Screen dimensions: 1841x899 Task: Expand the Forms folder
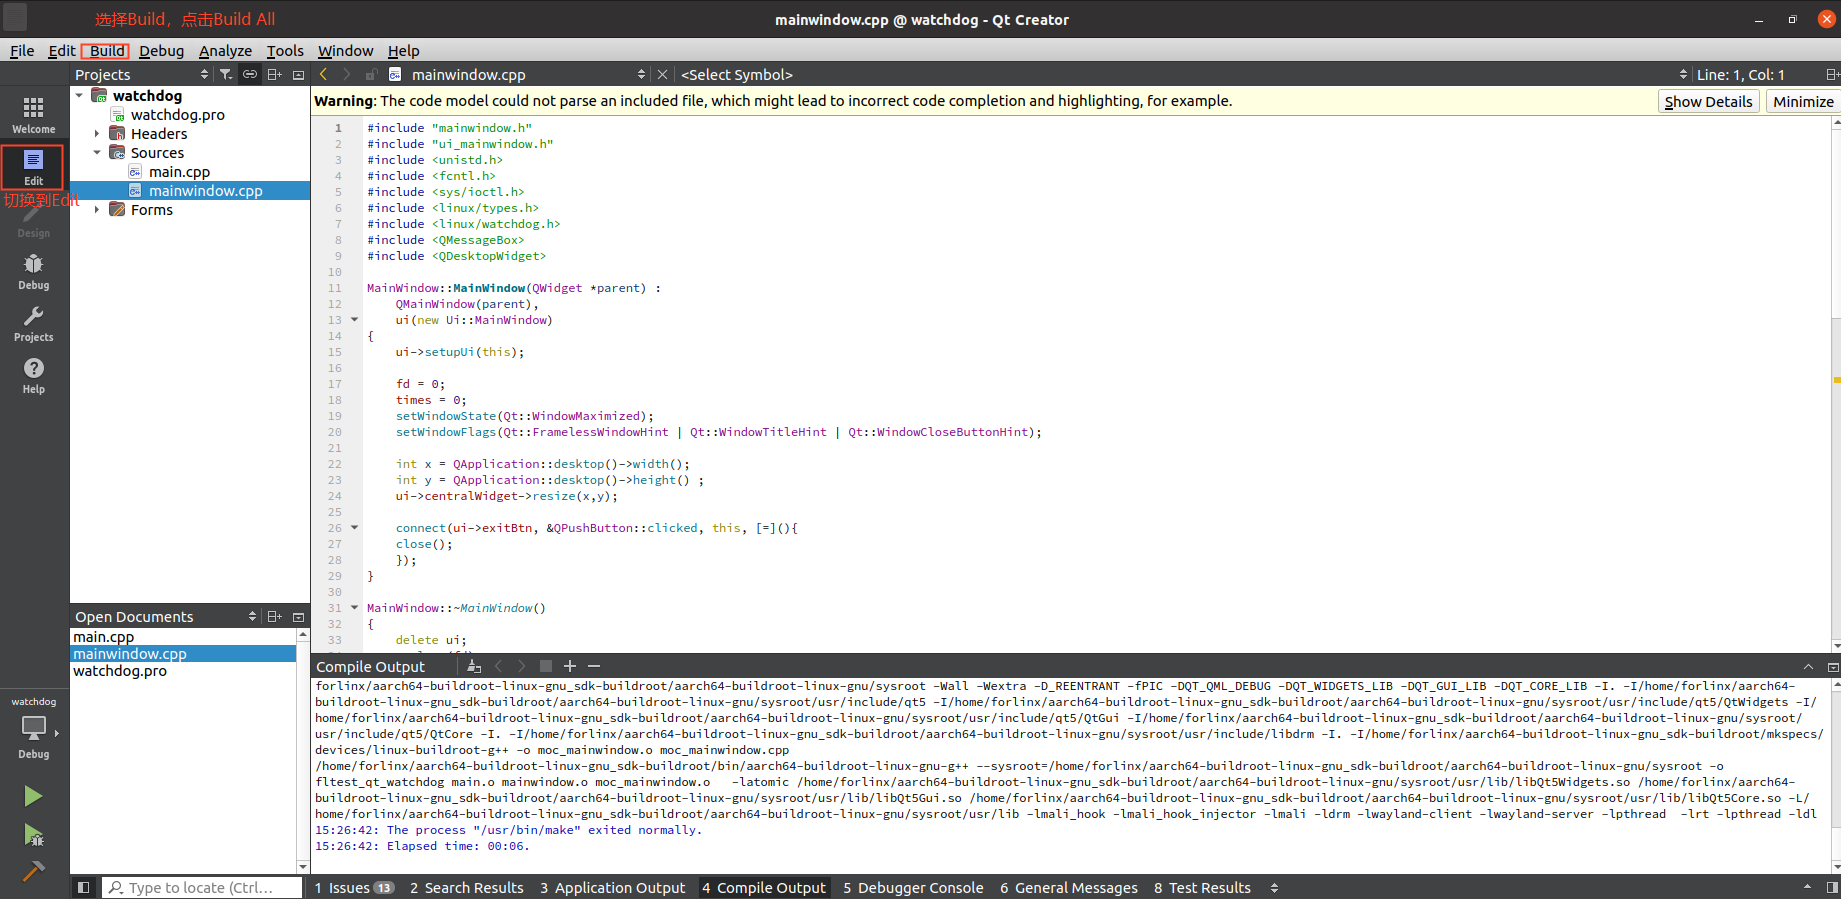coord(97,209)
